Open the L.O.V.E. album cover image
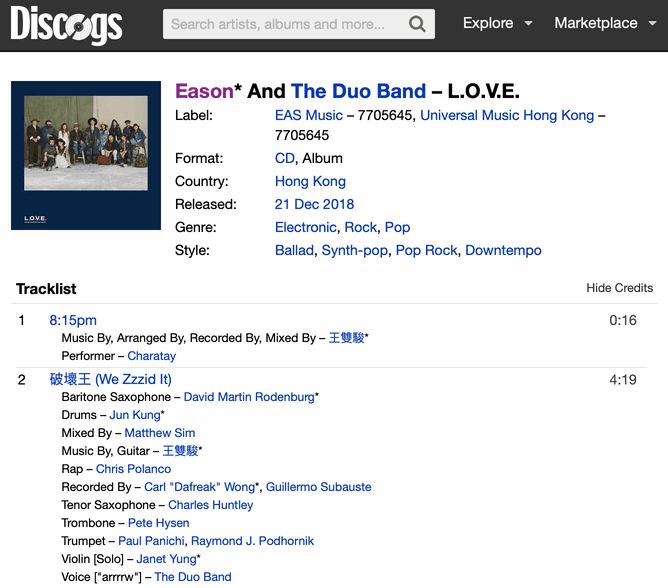Image resolution: width=668 pixels, height=588 pixels. 86,155
